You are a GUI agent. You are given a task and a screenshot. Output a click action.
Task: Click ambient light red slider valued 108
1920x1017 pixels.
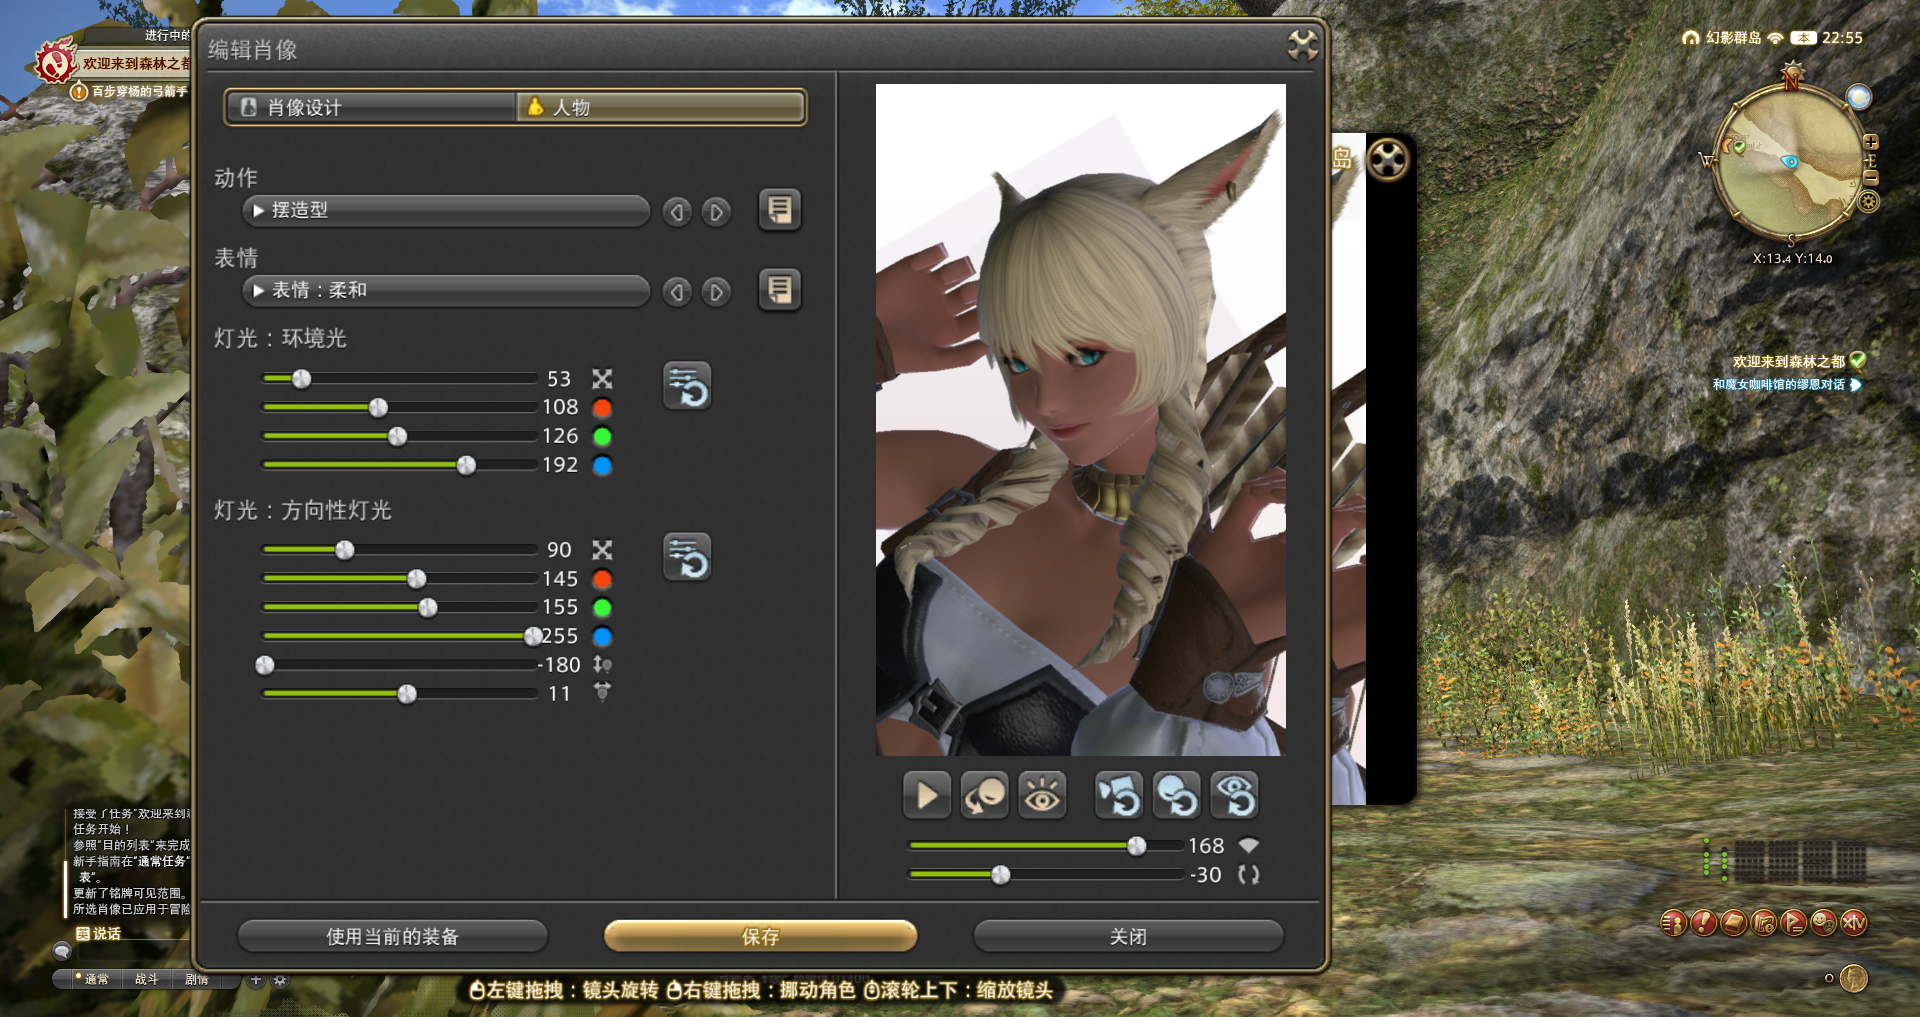(400, 407)
